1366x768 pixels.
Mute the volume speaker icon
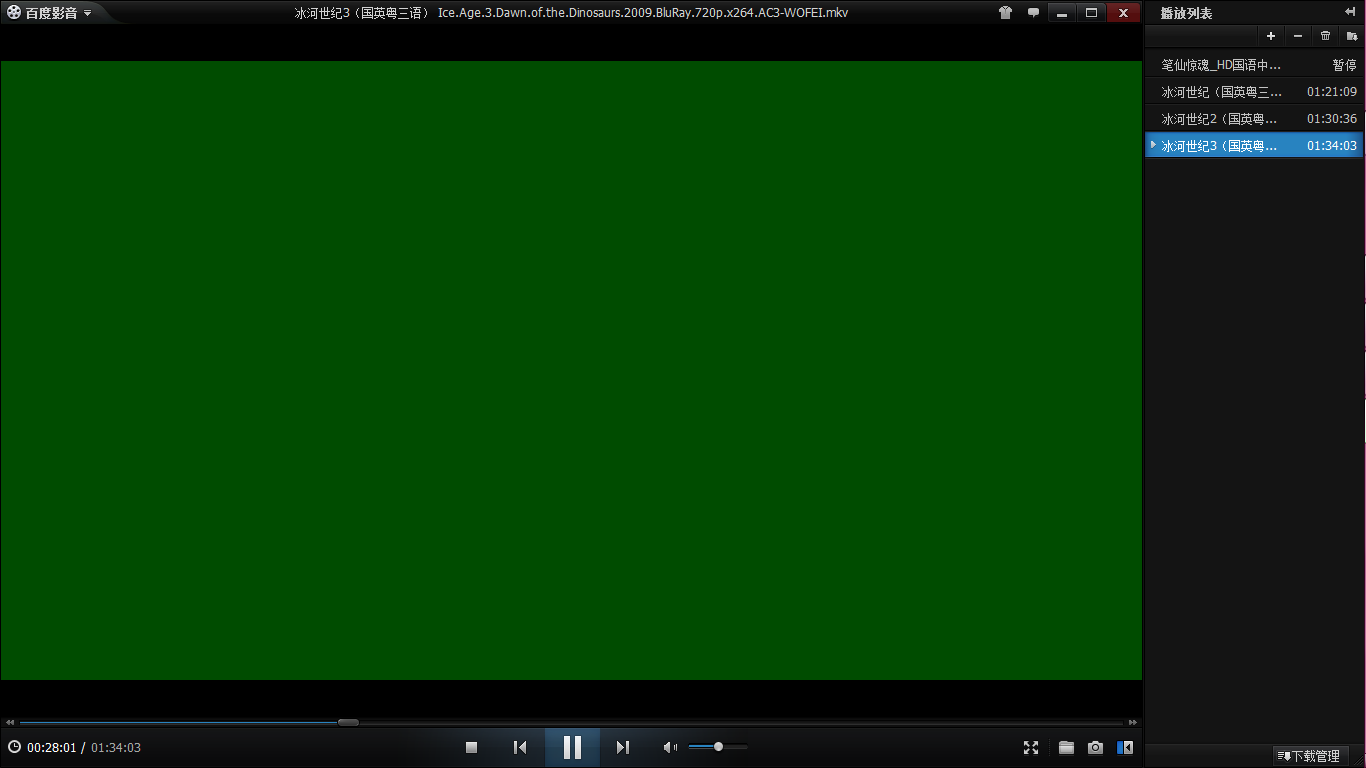tap(670, 747)
